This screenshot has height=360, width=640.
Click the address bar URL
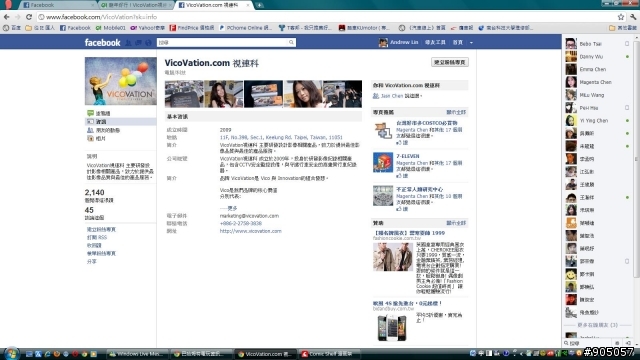coord(101,17)
